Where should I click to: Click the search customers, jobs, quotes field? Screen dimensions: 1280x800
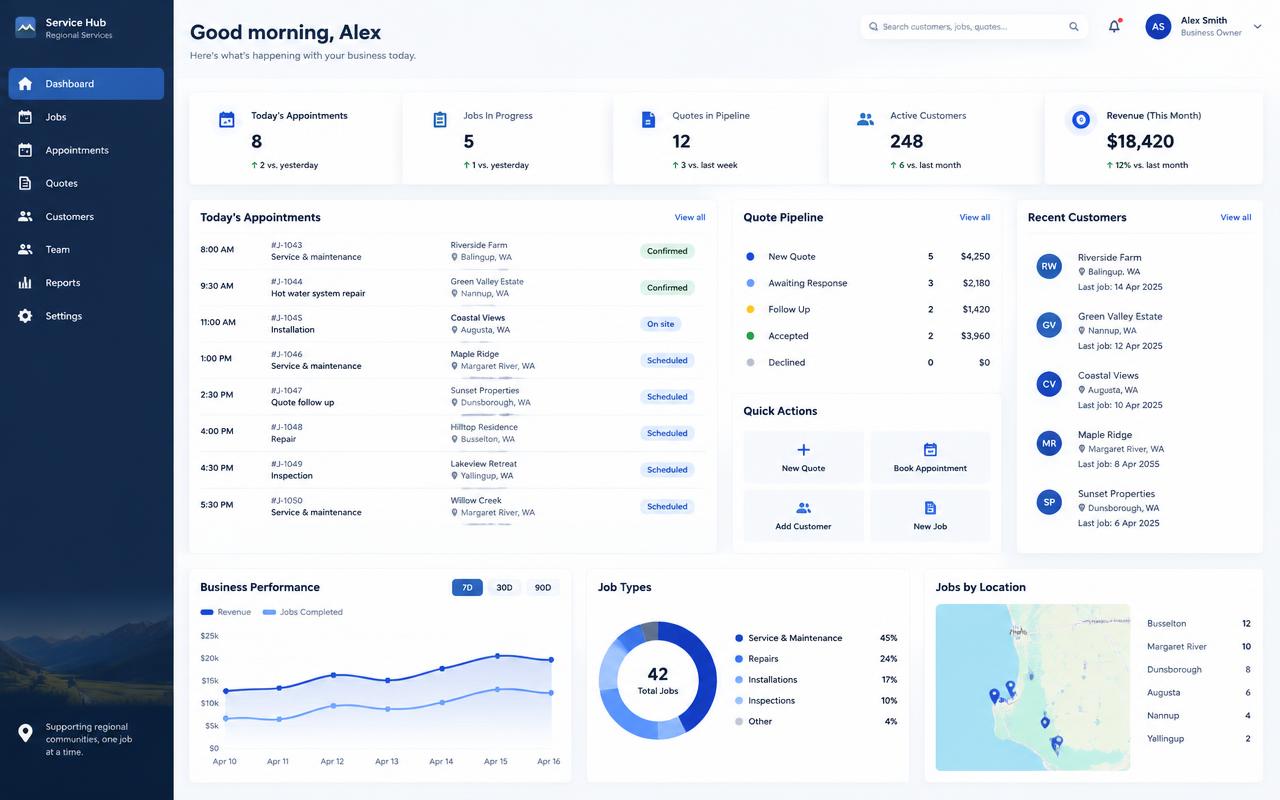(974, 27)
